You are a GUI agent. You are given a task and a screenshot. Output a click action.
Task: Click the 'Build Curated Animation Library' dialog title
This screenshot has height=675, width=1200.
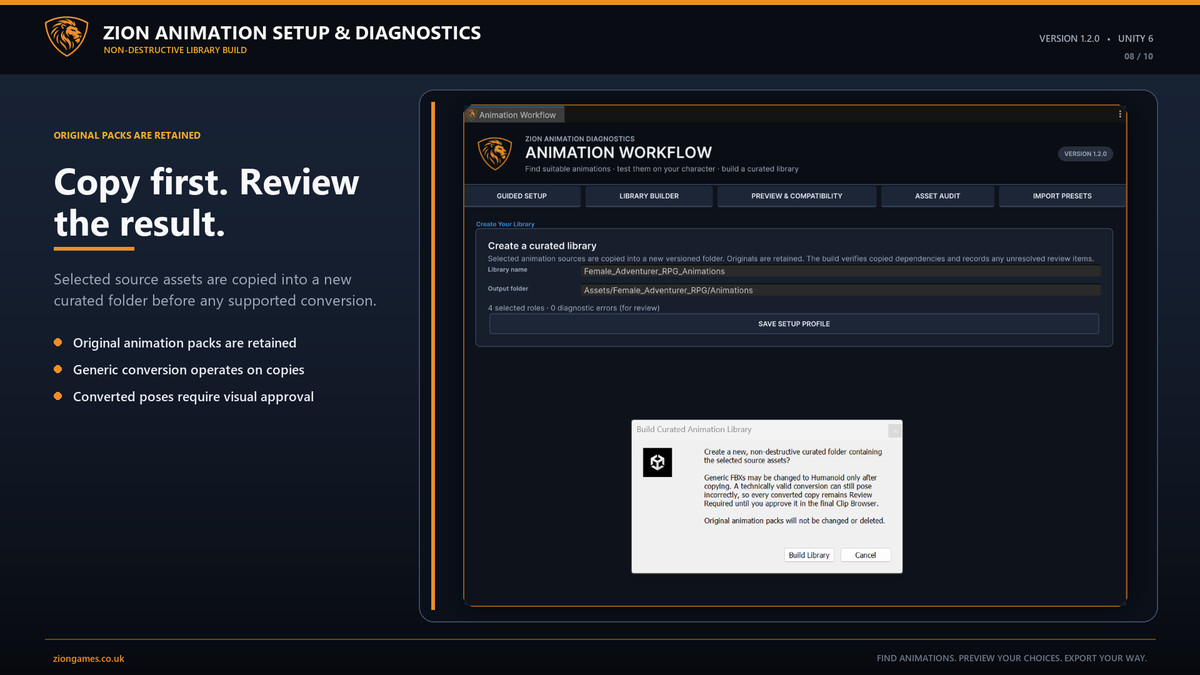click(x=694, y=429)
